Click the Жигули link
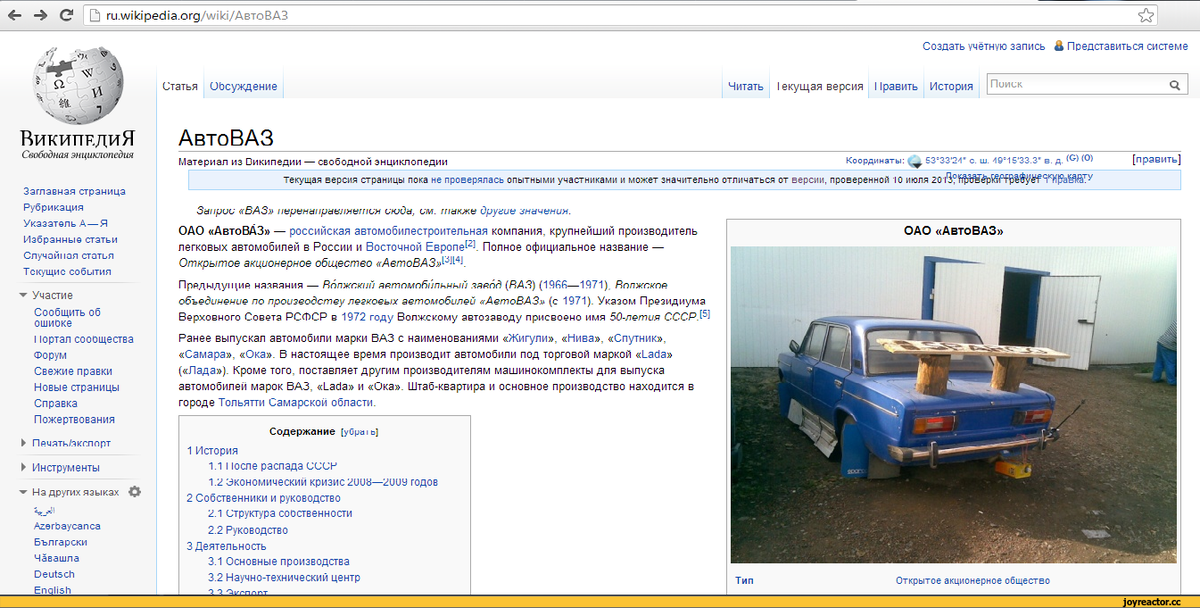The height and width of the screenshot is (608, 1200). (526, 339)
